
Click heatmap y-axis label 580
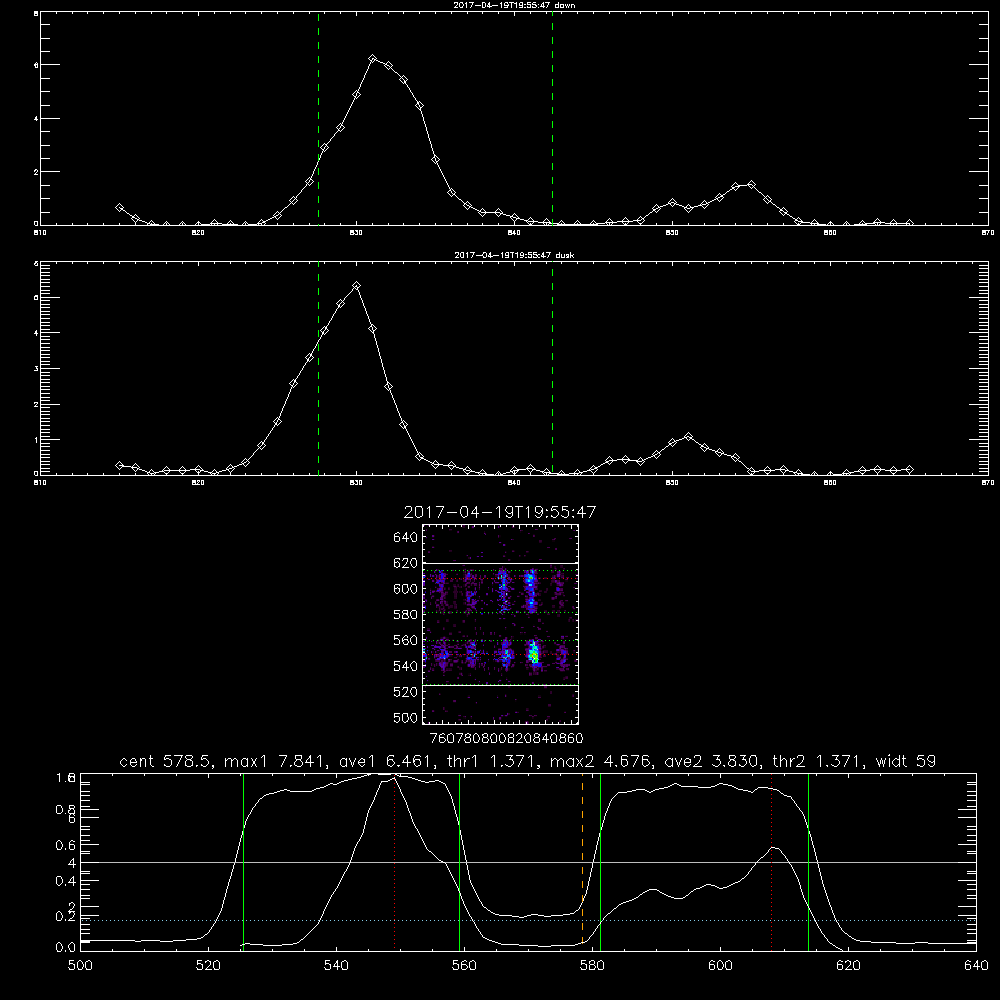coord(406,615)
